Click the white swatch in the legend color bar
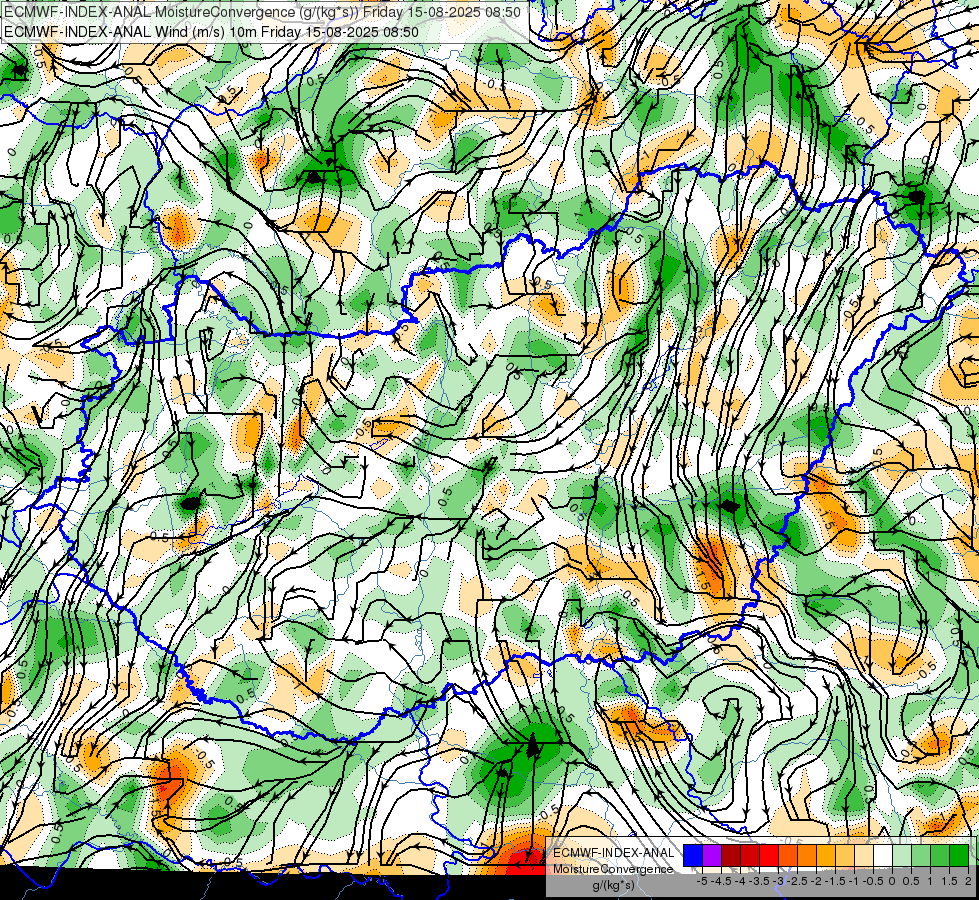 [883, 855]
